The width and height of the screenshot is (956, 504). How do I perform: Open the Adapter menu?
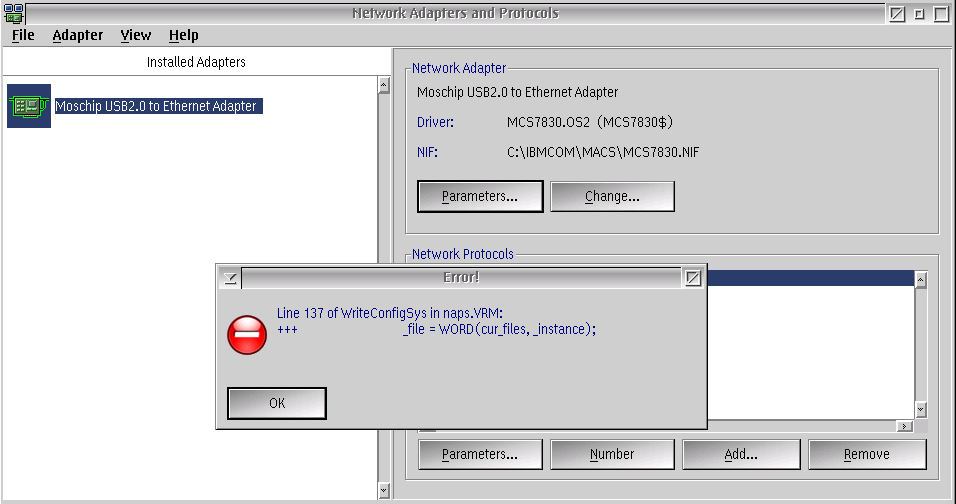(x=77, y=35)
